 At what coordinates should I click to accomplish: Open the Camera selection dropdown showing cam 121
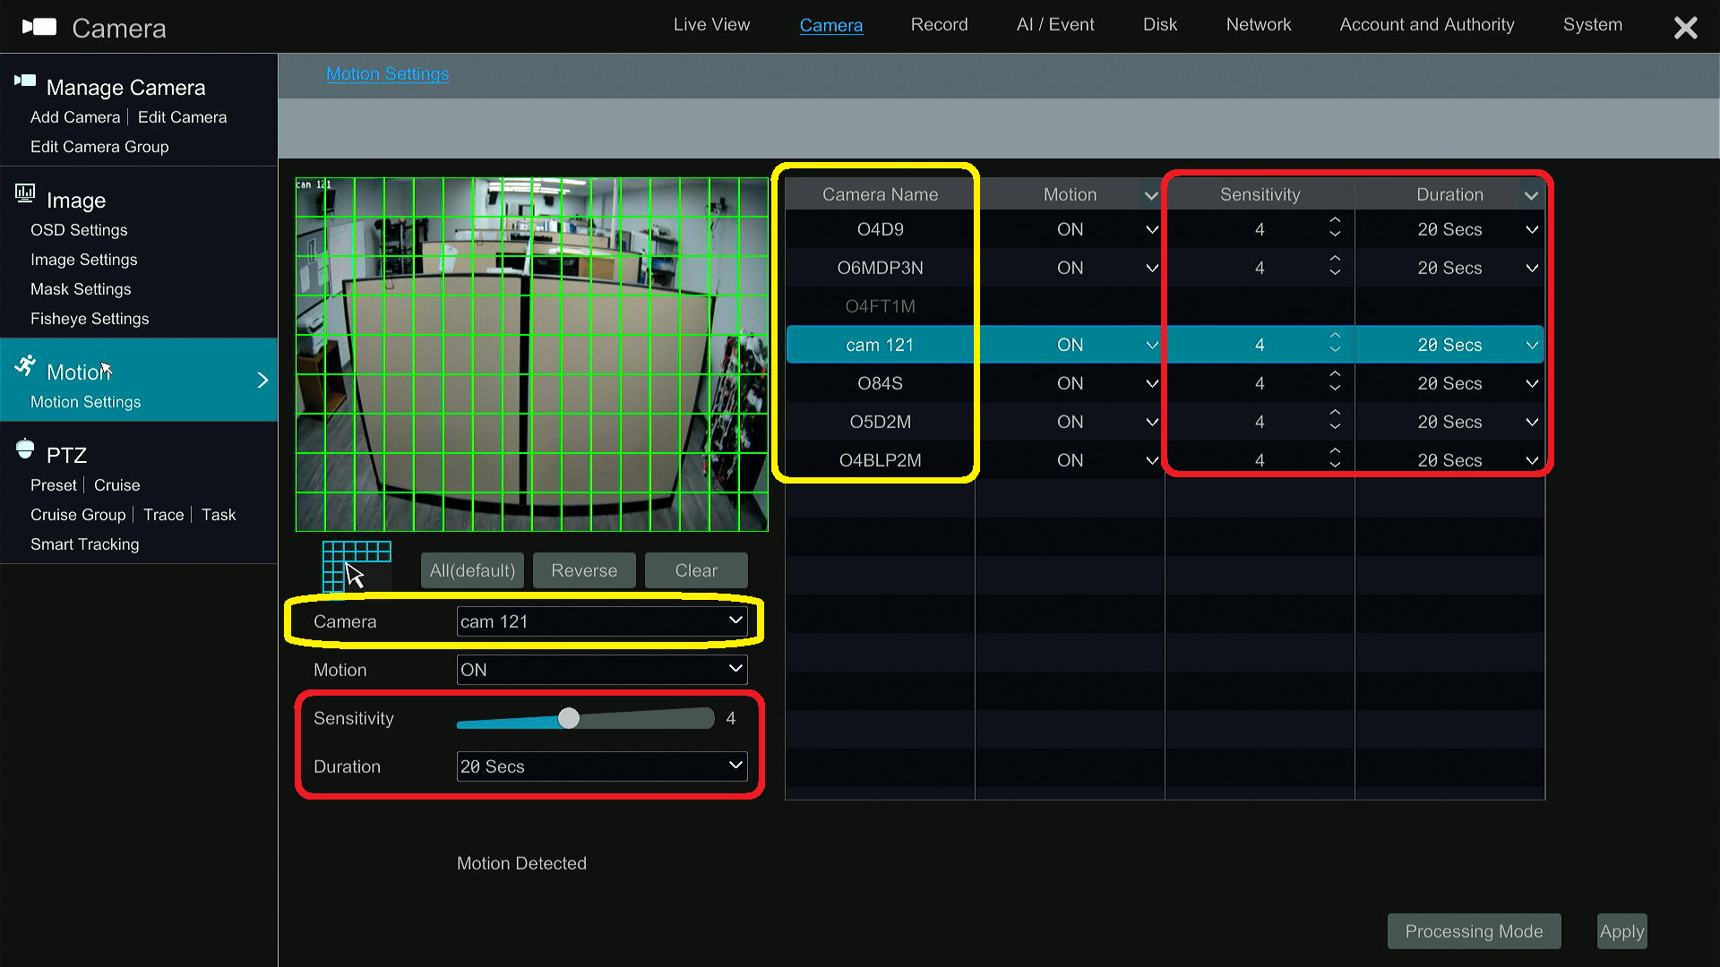click(x=601, y=621)
